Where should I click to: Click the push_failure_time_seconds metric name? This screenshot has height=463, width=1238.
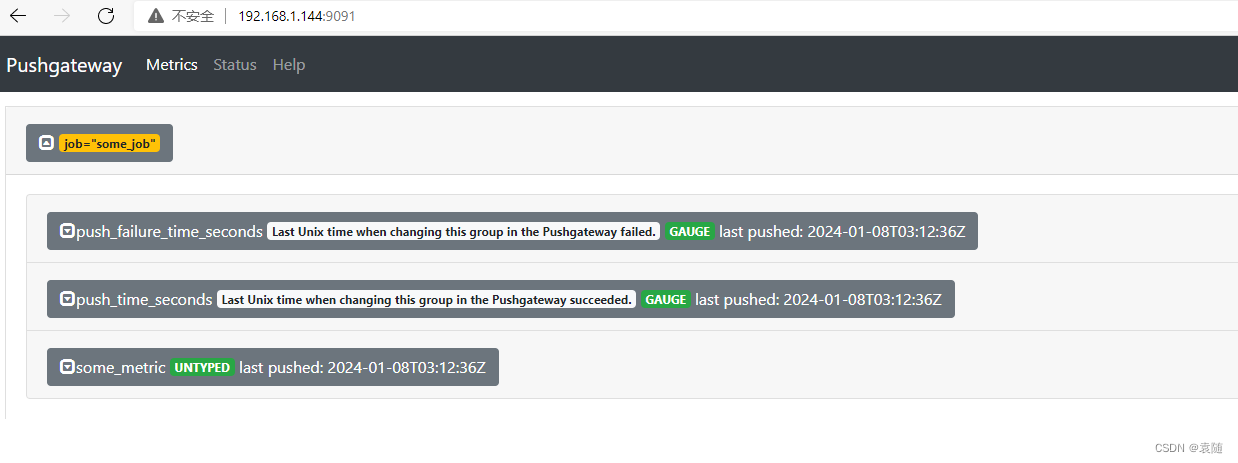click(169, 231)
